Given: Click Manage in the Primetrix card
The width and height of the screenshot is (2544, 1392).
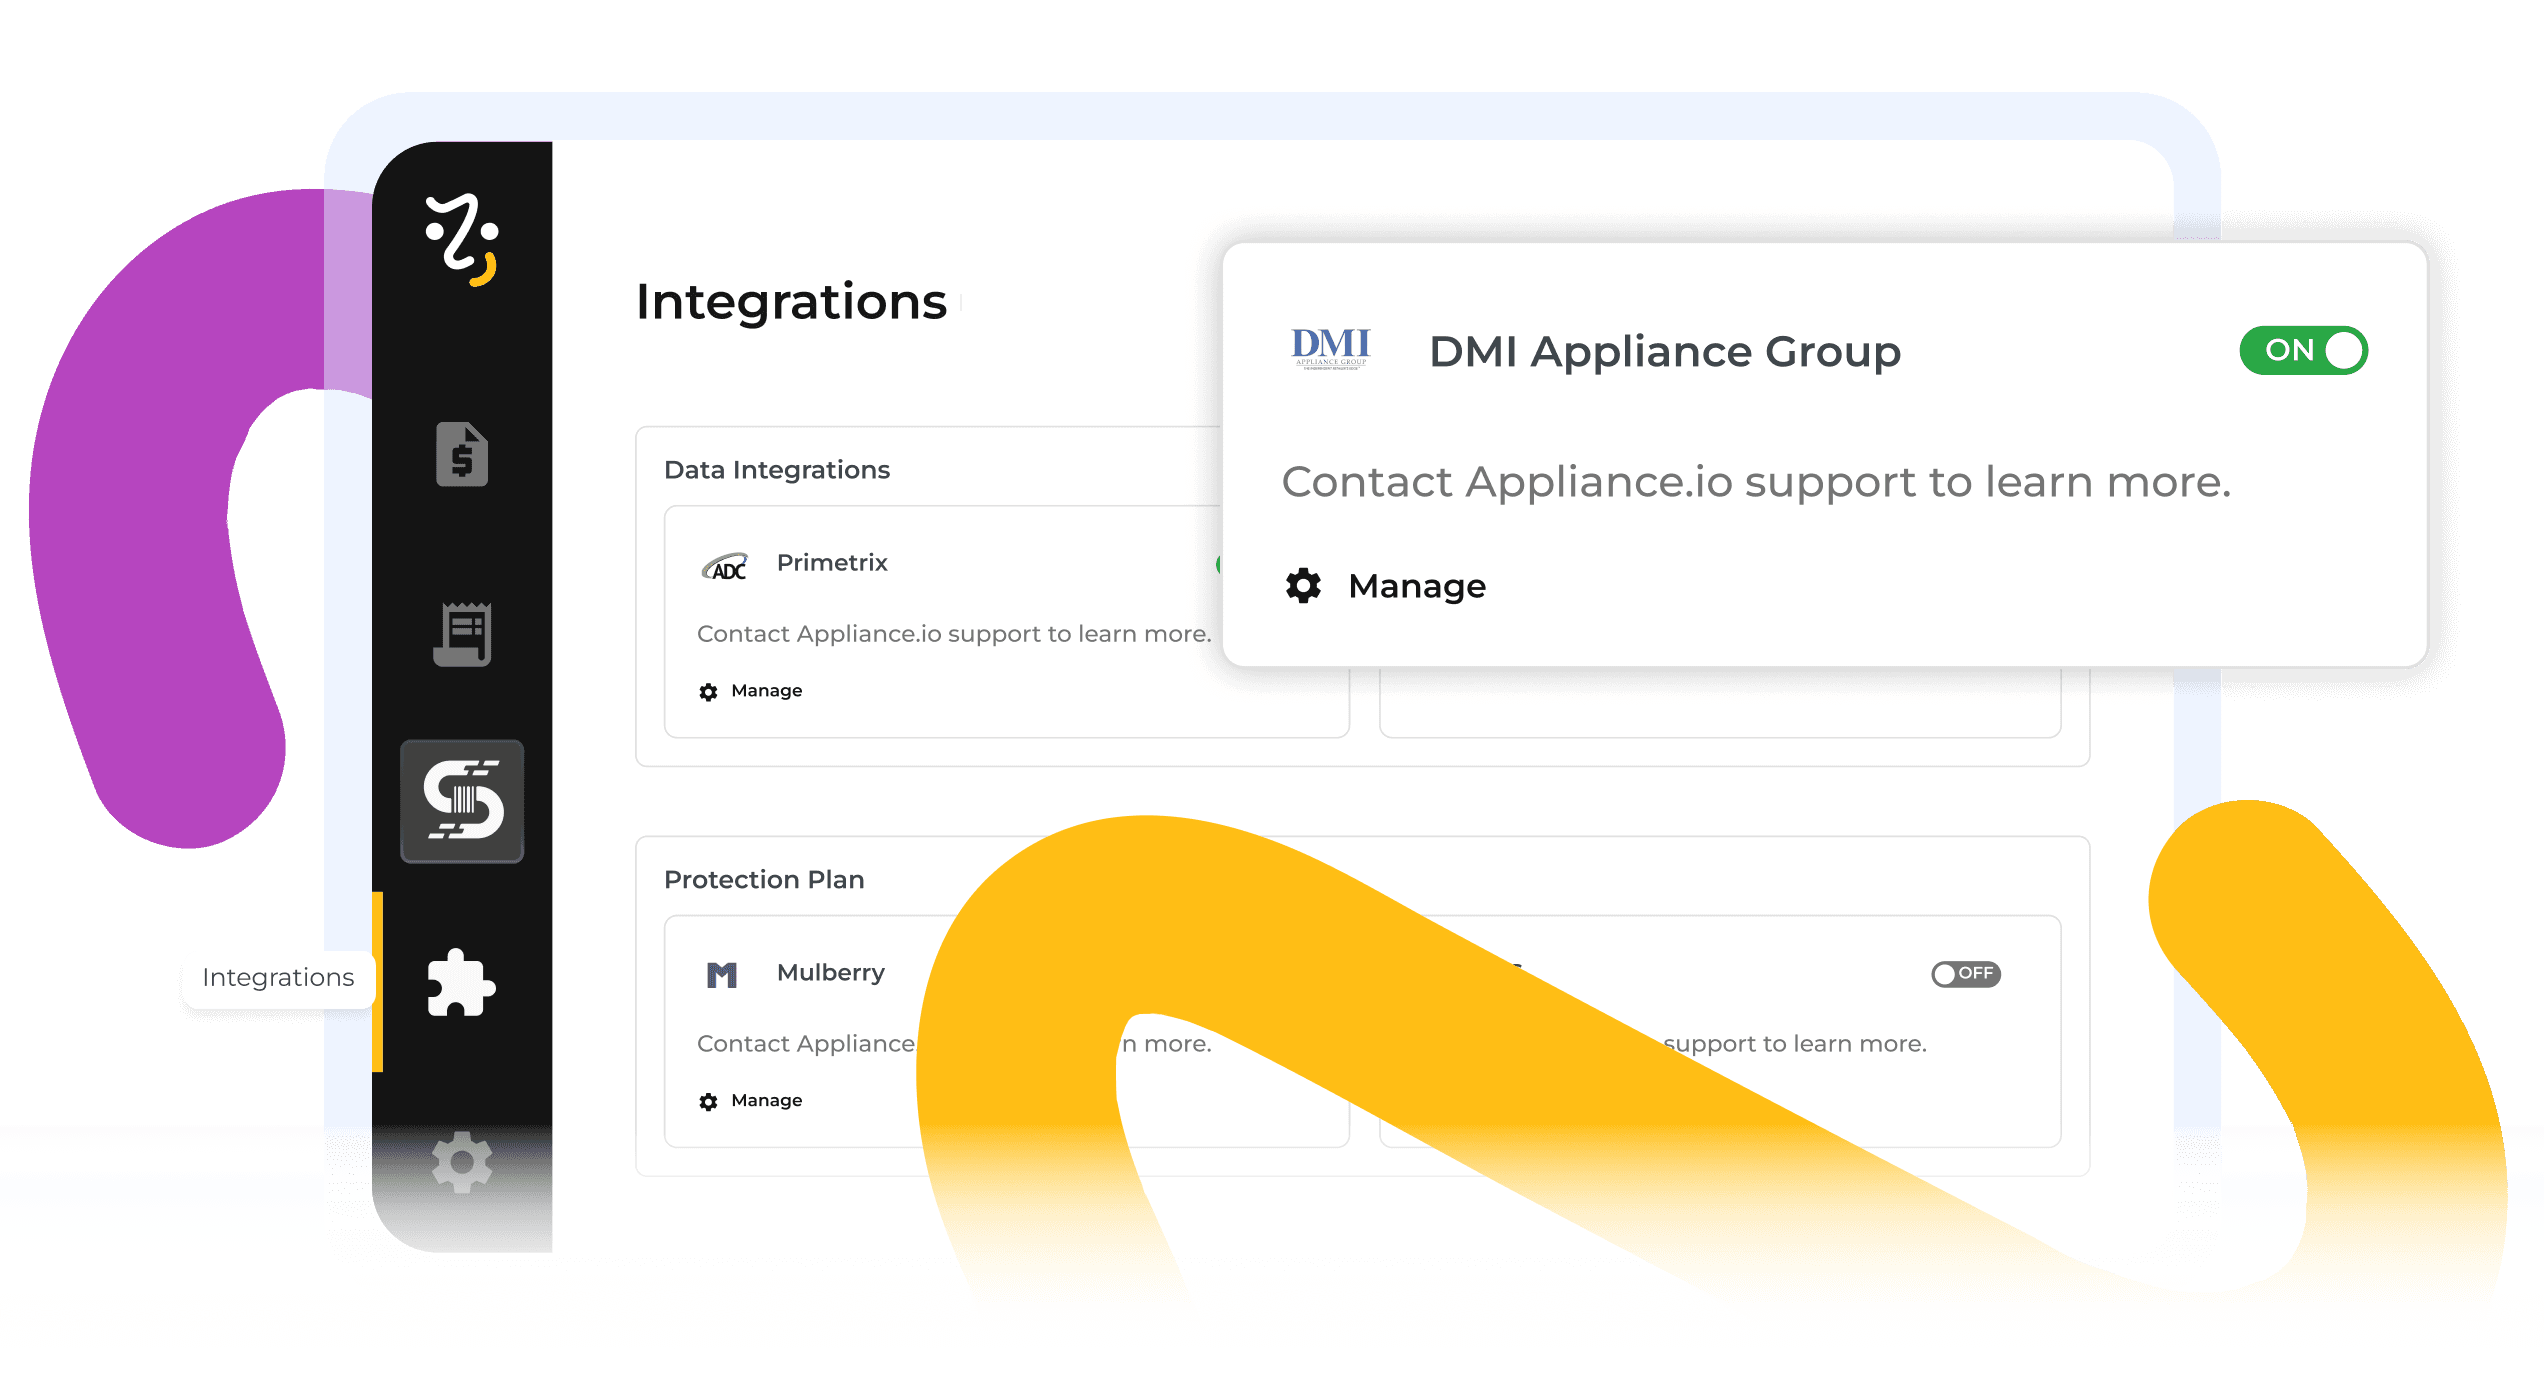Looking at the screenshot, I should 766,691.
